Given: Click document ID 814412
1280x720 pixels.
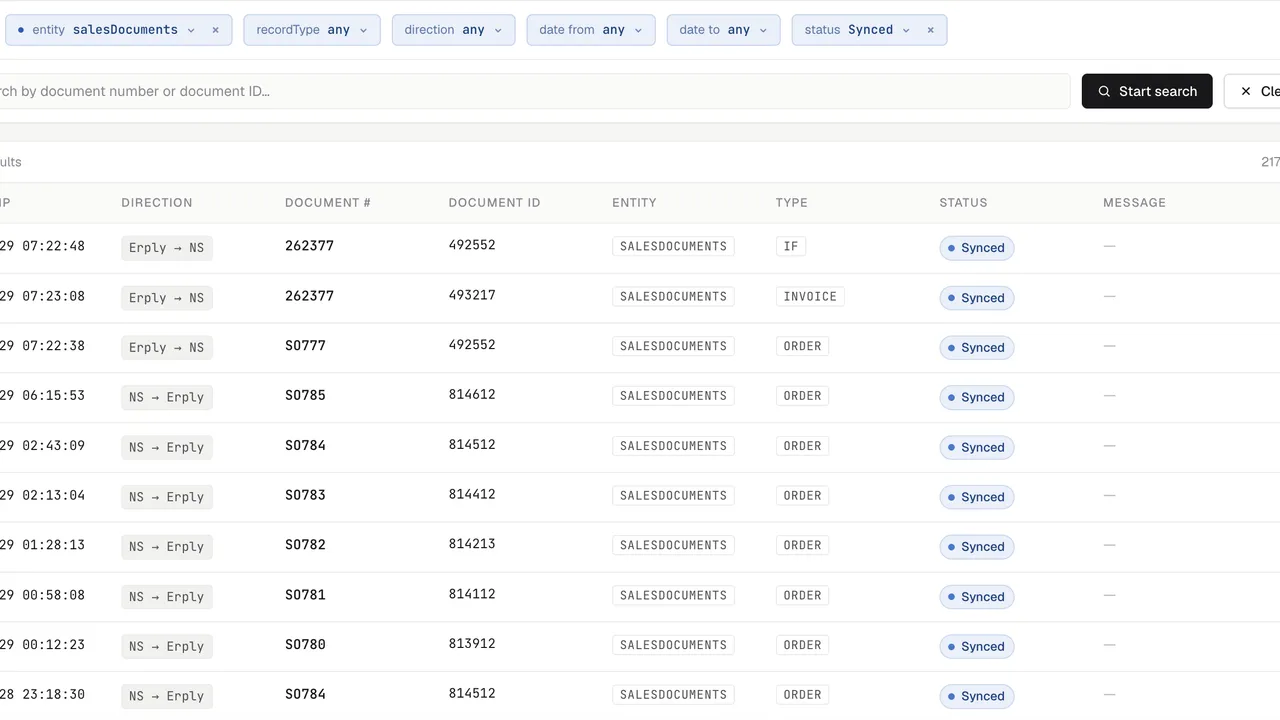Looking at the screenshot, I should (x=472, y=495).
